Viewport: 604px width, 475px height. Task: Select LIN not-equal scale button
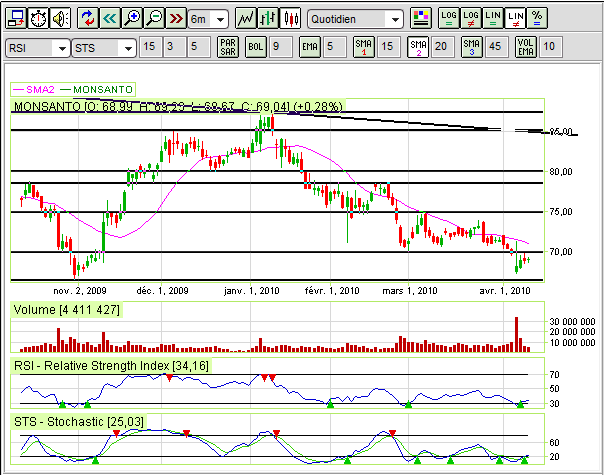(515, 18)
